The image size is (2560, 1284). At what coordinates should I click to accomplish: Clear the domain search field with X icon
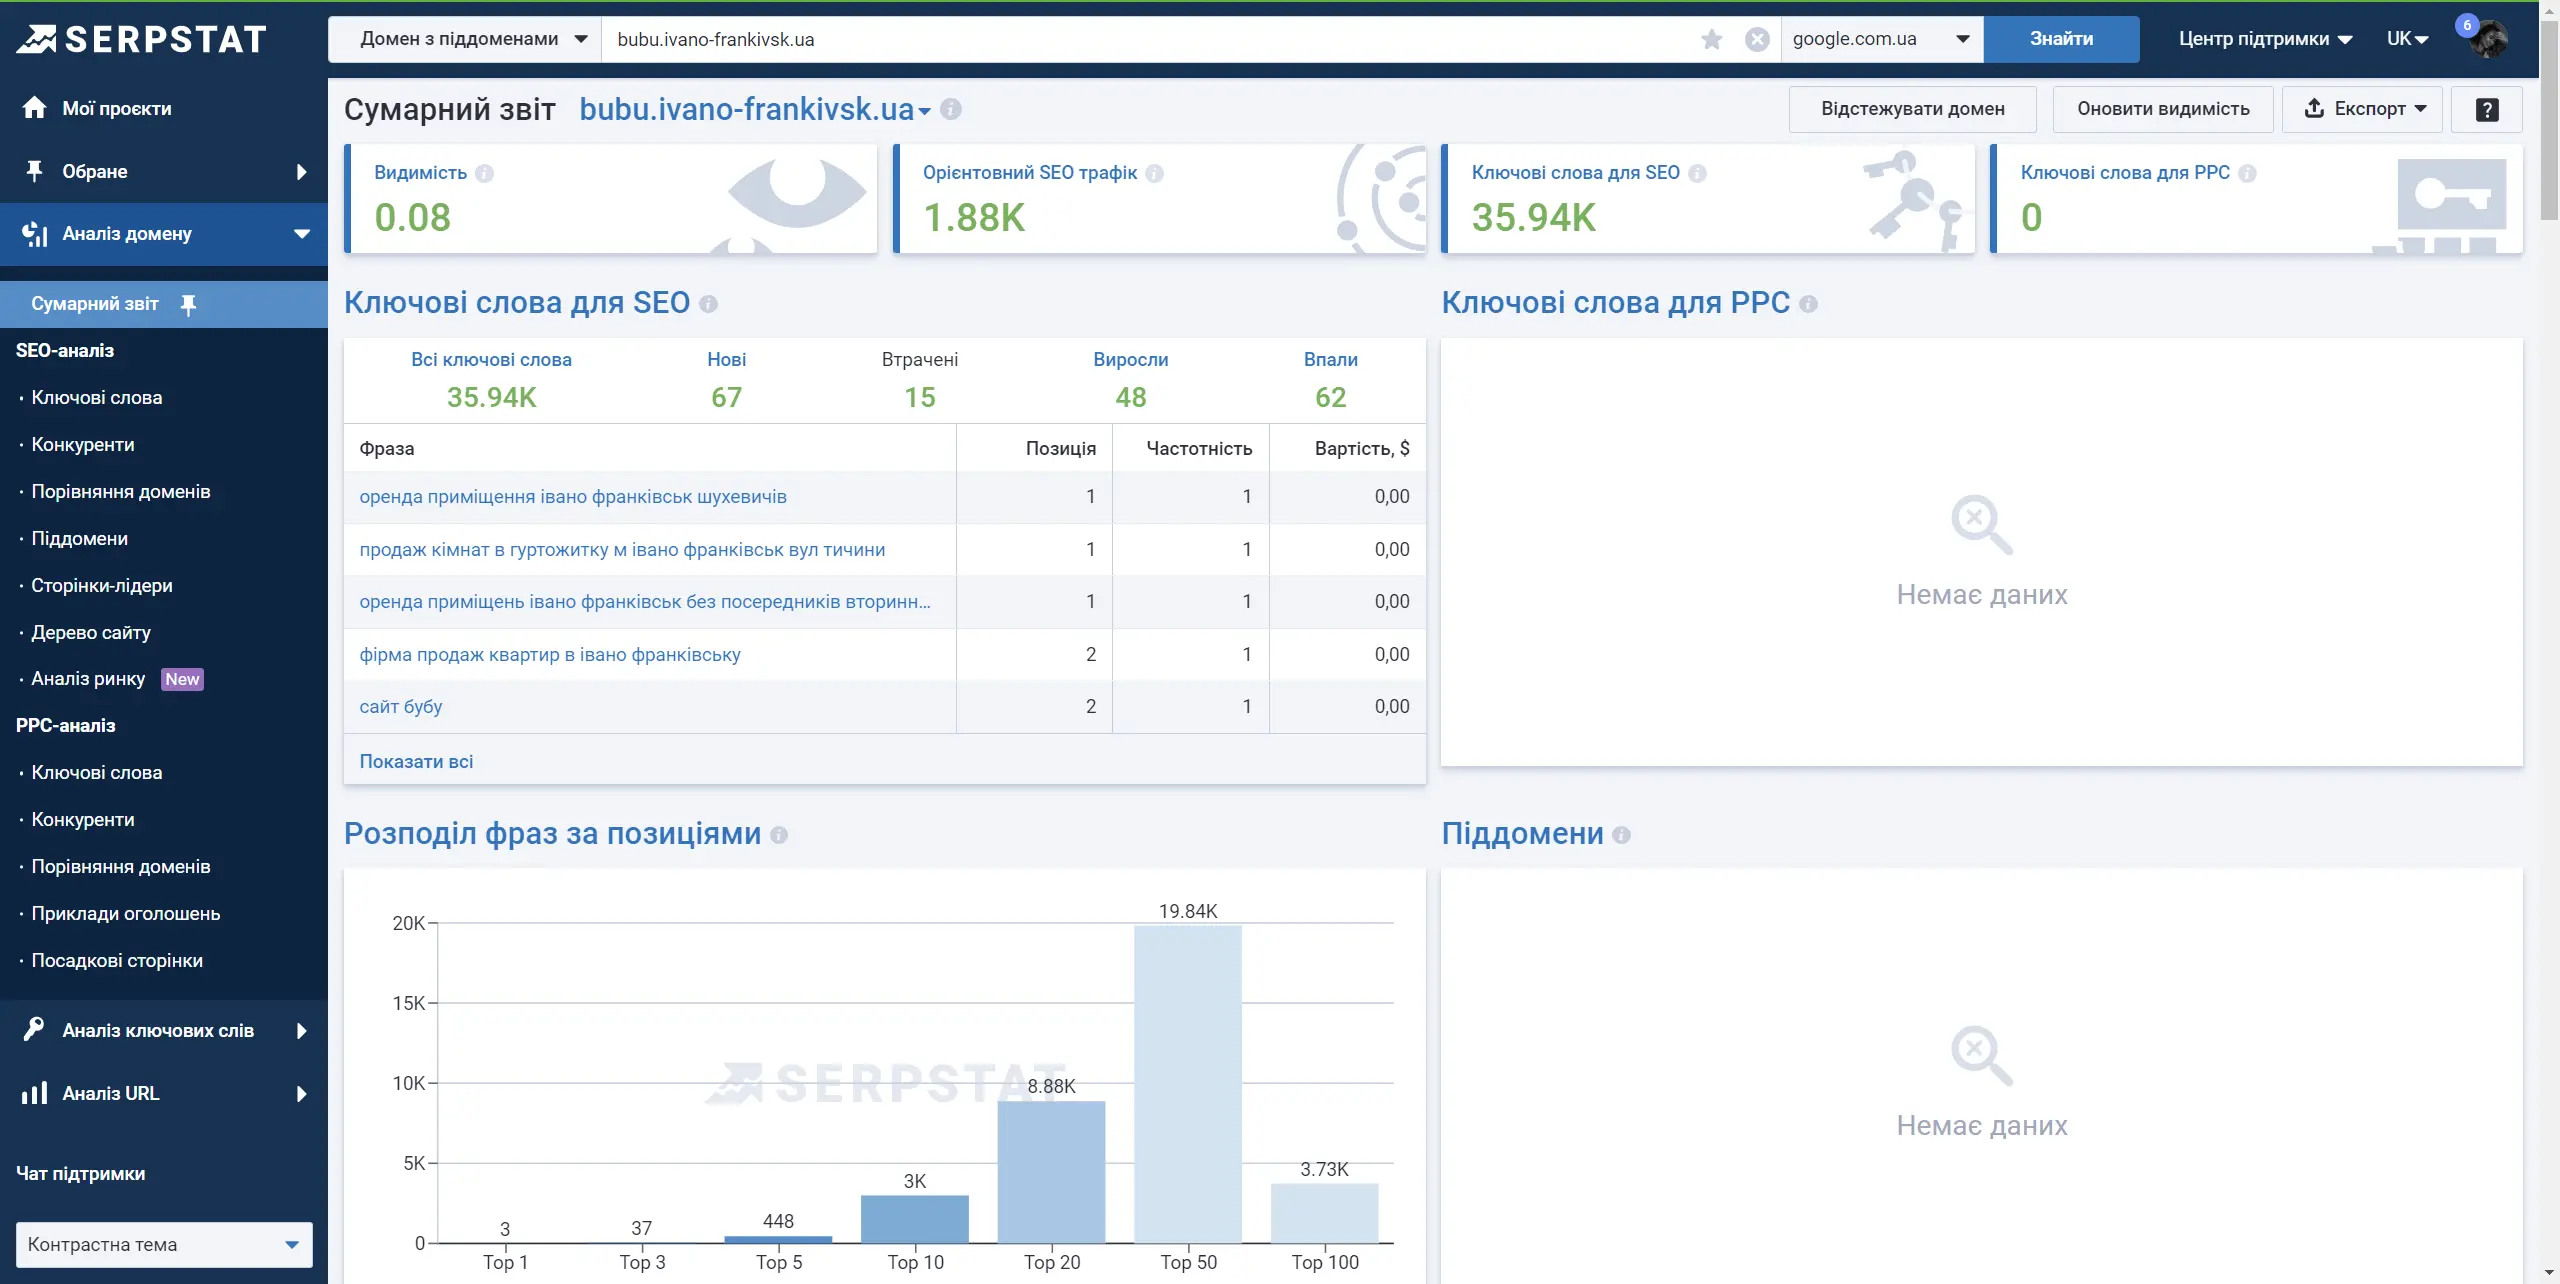[1757, 39]
